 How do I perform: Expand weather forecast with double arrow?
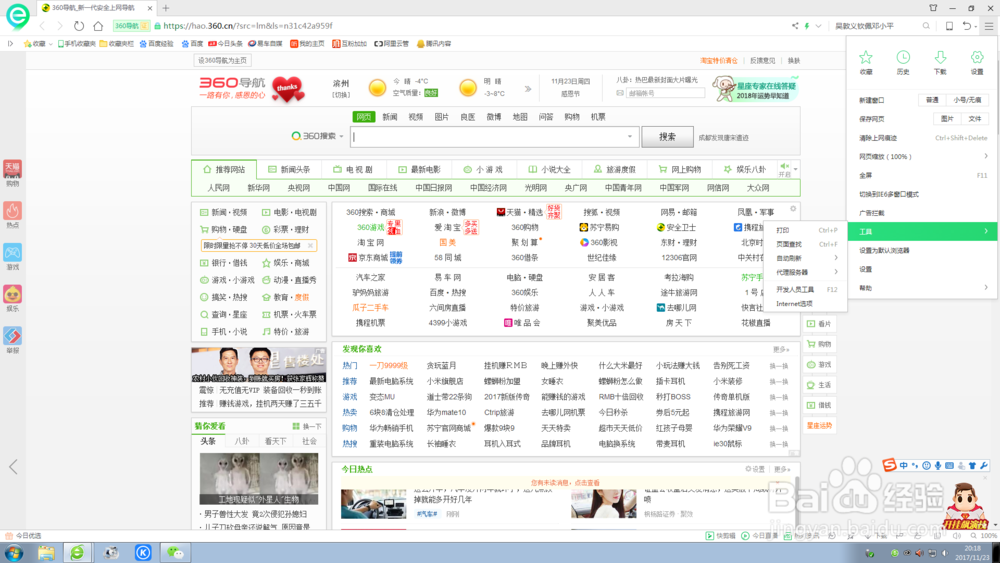527,89
